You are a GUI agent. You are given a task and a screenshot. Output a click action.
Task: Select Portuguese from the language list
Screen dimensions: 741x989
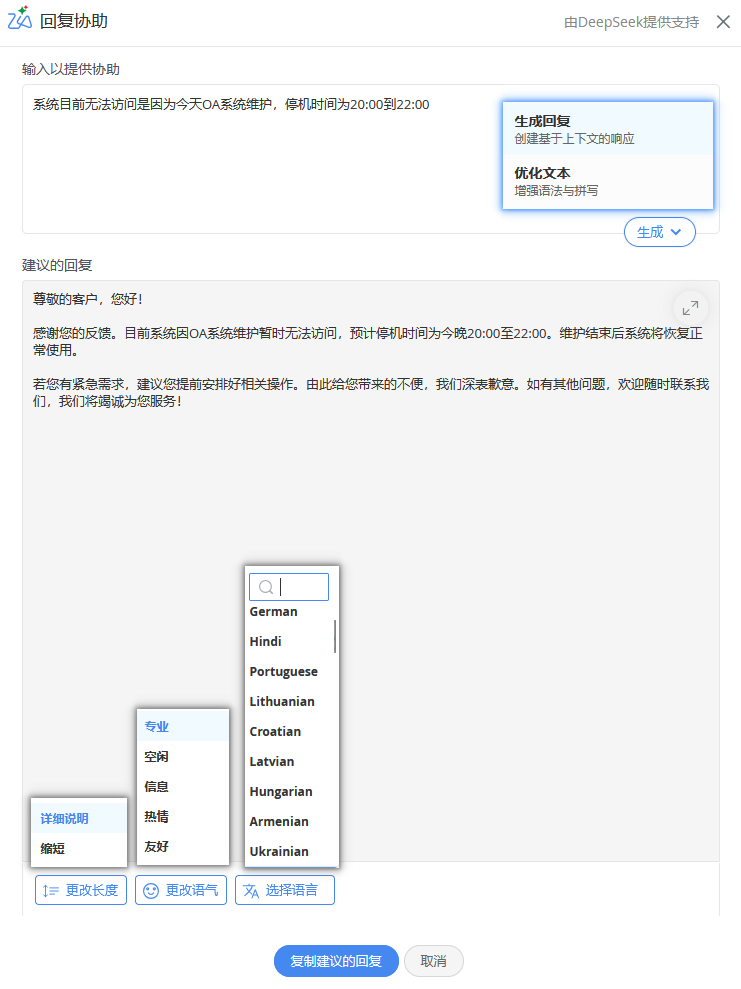click(284, 672)
